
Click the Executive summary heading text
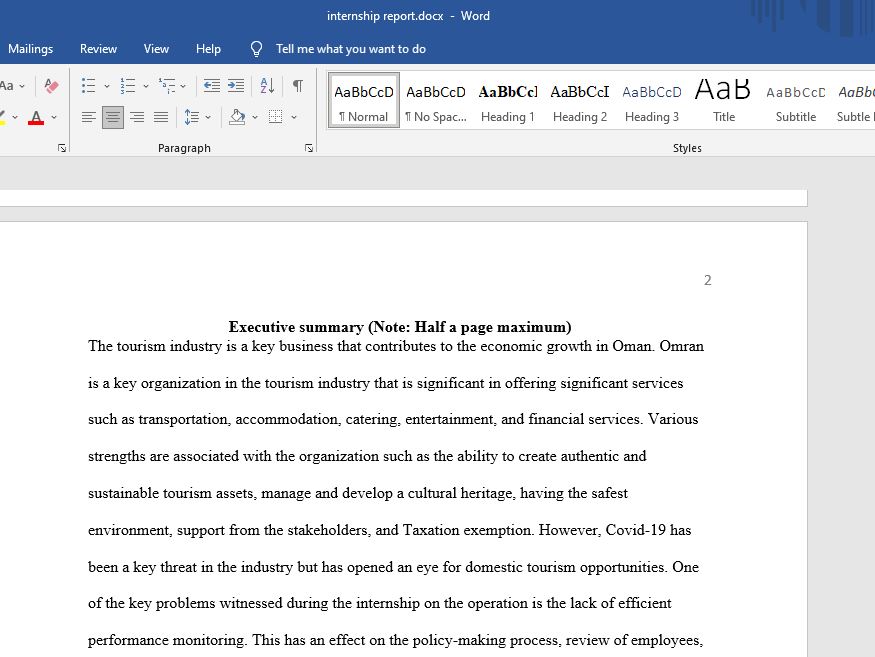(x=400, y=327)
